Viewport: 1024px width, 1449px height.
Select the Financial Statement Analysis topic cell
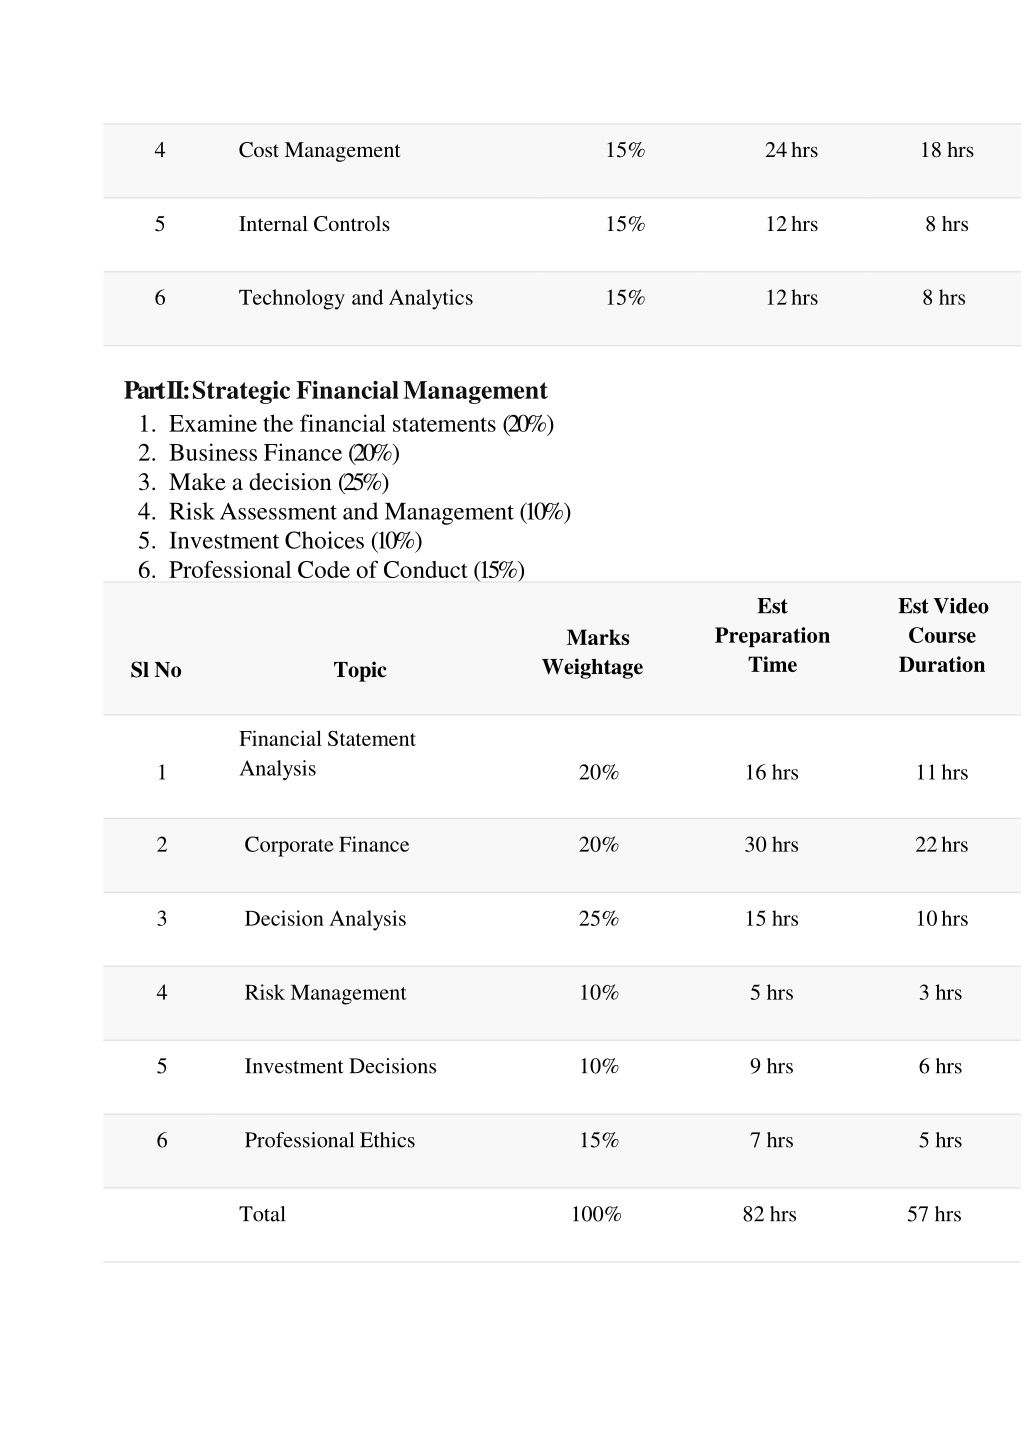coord(327,754)
